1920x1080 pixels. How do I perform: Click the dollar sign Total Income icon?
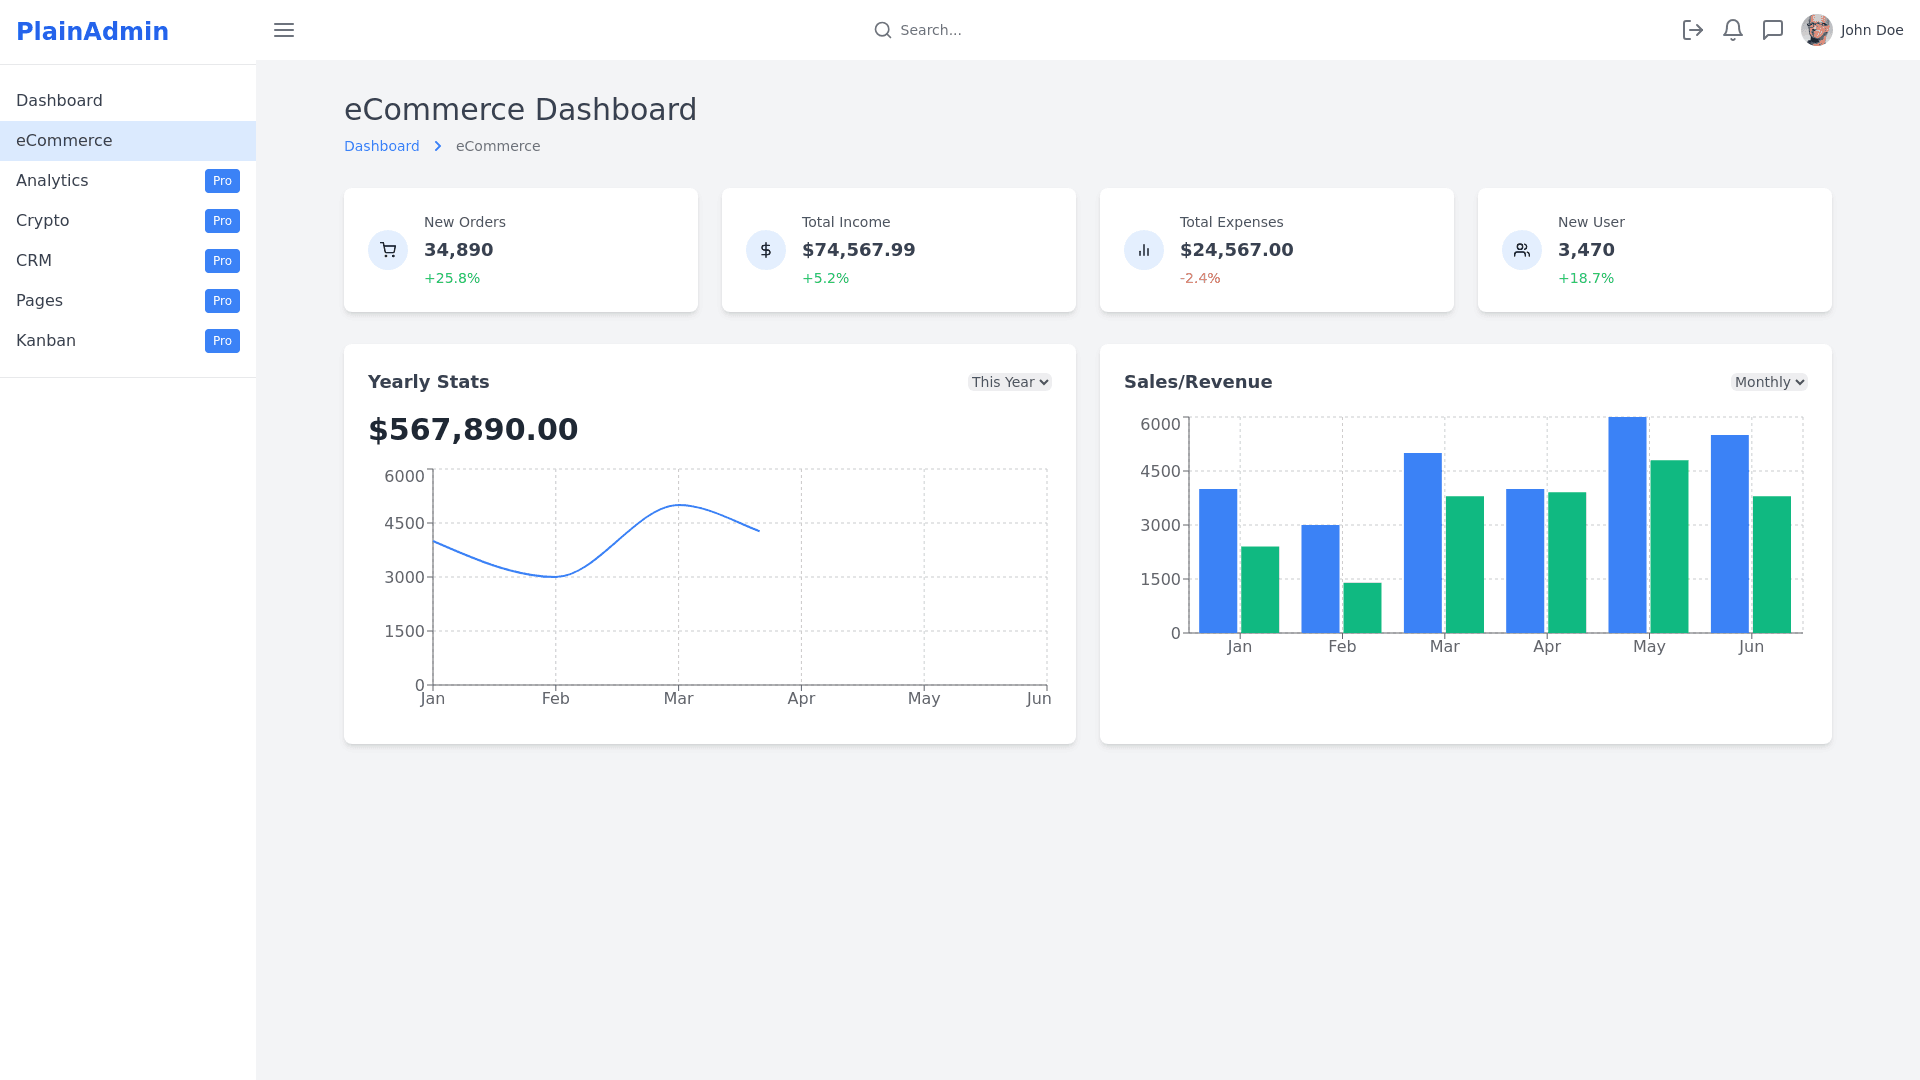coord(766,250)
